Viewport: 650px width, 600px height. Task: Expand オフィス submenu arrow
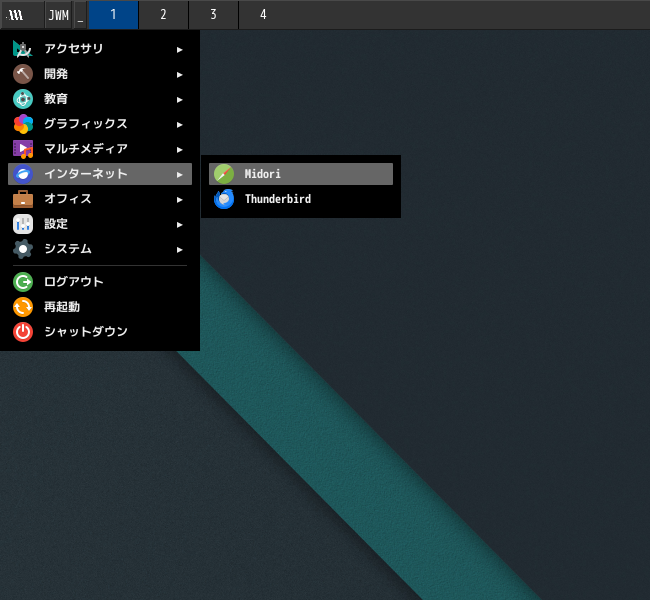(179, 199)
